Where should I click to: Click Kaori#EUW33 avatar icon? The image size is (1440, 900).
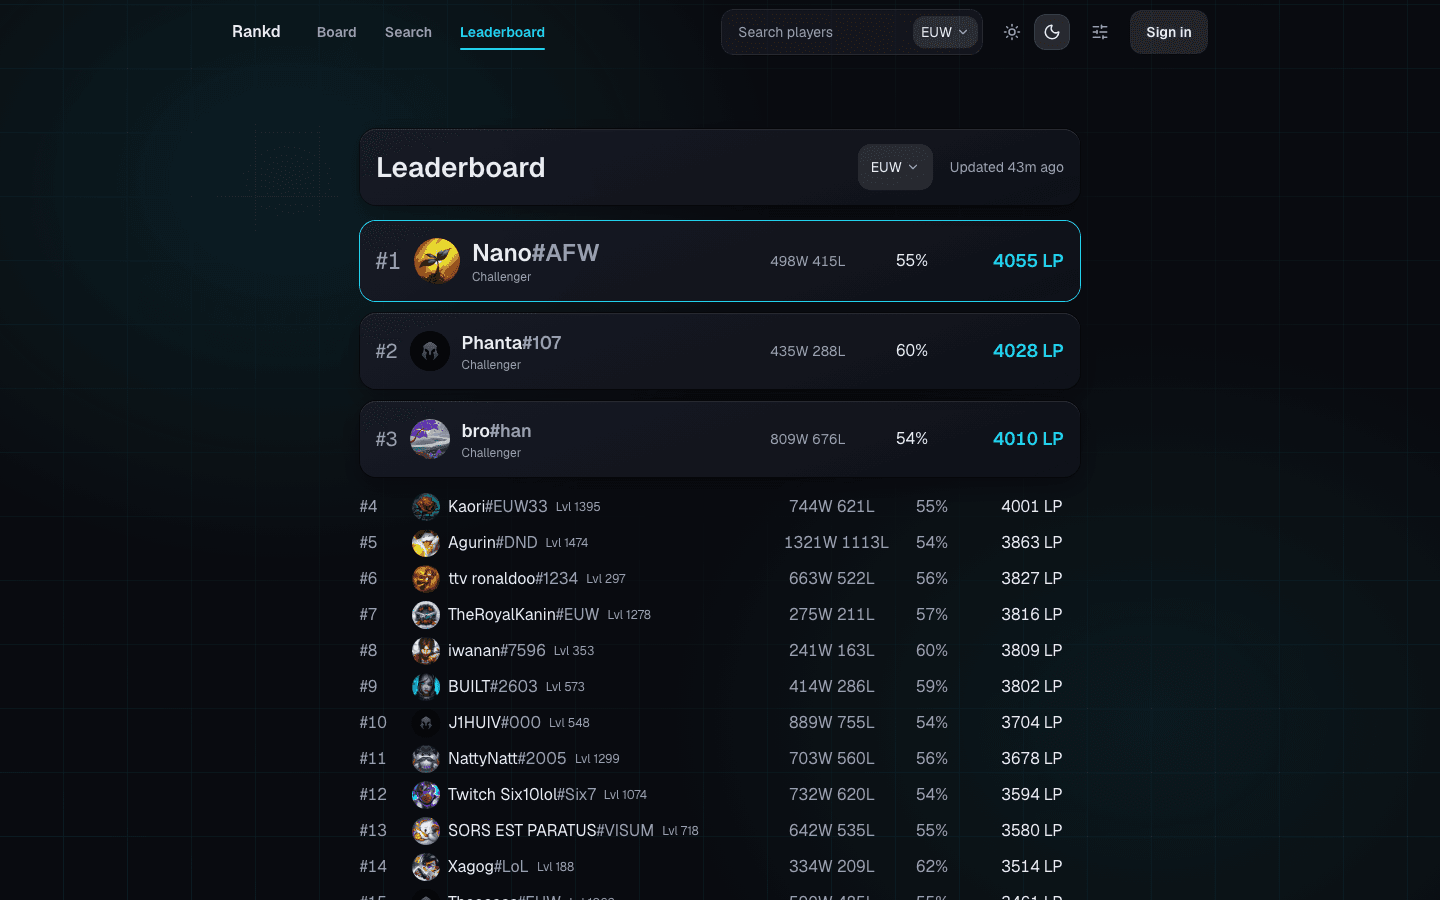[426, 507]
